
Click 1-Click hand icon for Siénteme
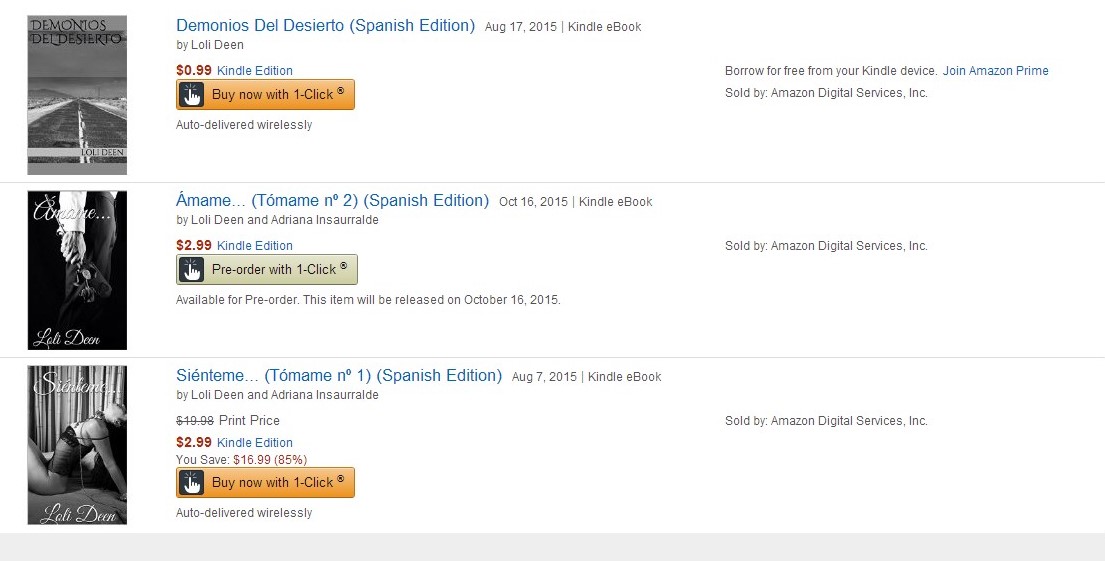192,483
